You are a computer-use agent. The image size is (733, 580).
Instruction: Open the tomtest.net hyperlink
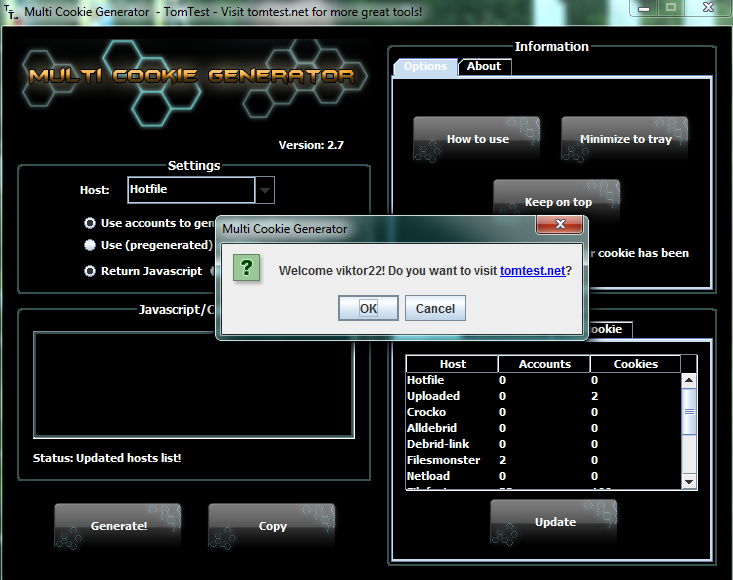coord(532,271)
